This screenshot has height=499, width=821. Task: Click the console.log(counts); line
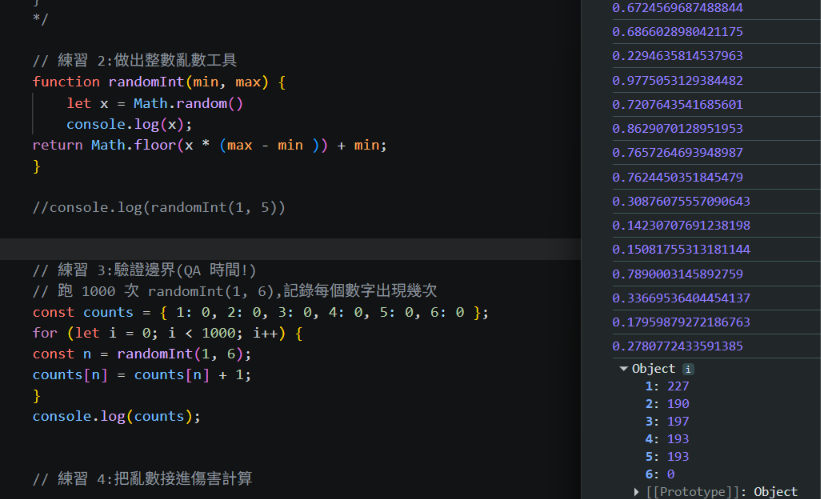point(116,416)
